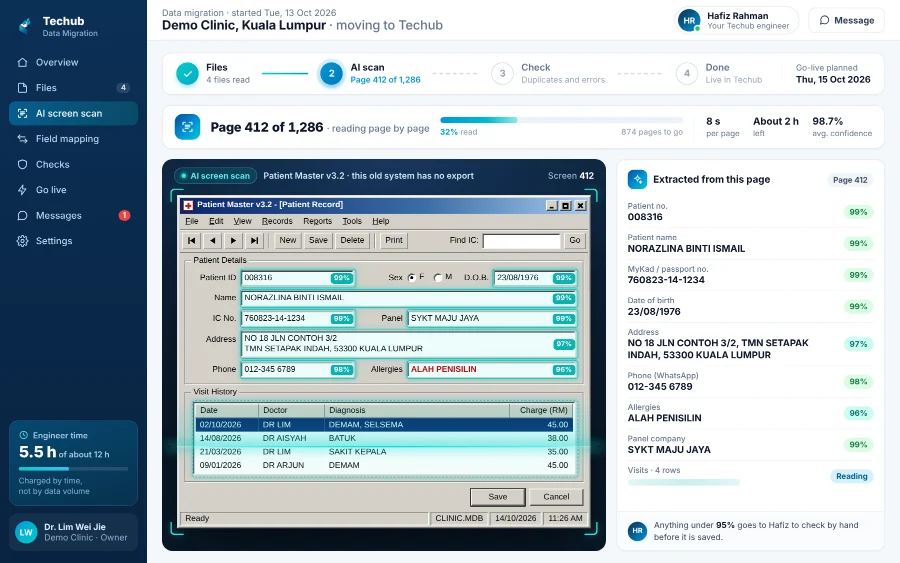Select the M sex radio button
The image size is (900, 563).
[438, 278]
